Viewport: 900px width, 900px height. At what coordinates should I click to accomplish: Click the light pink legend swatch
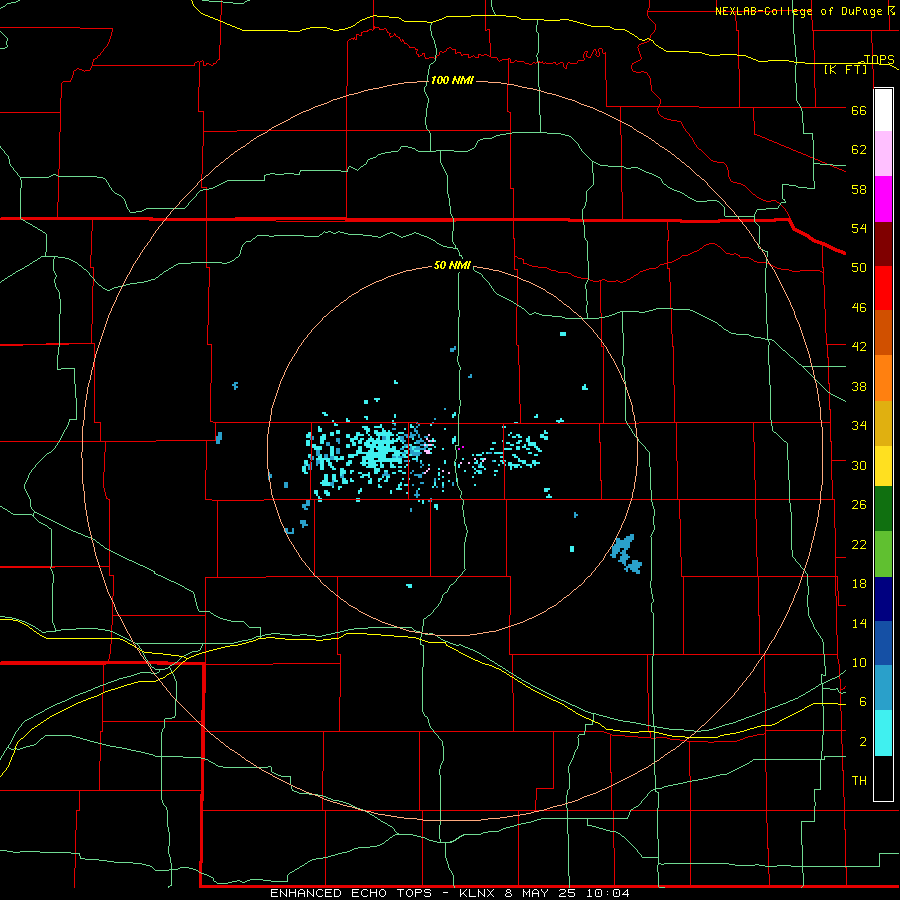coord(883,154)
